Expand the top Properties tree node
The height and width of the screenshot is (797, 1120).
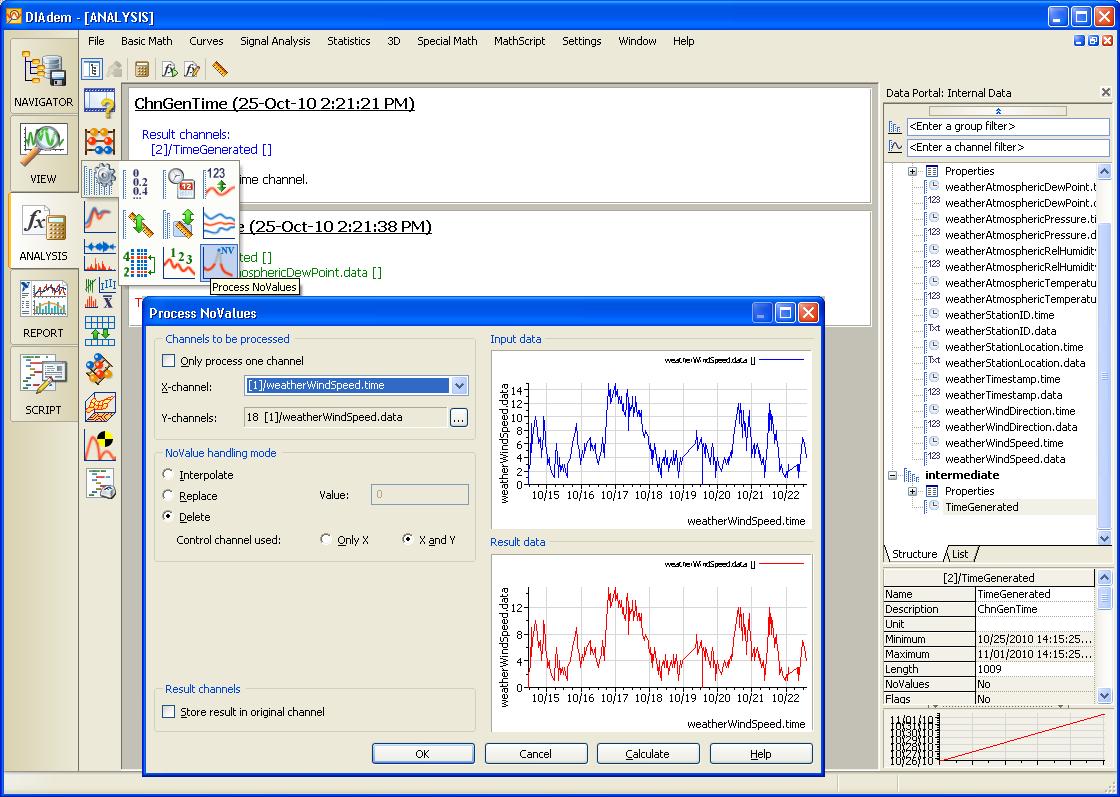(912, 171)
